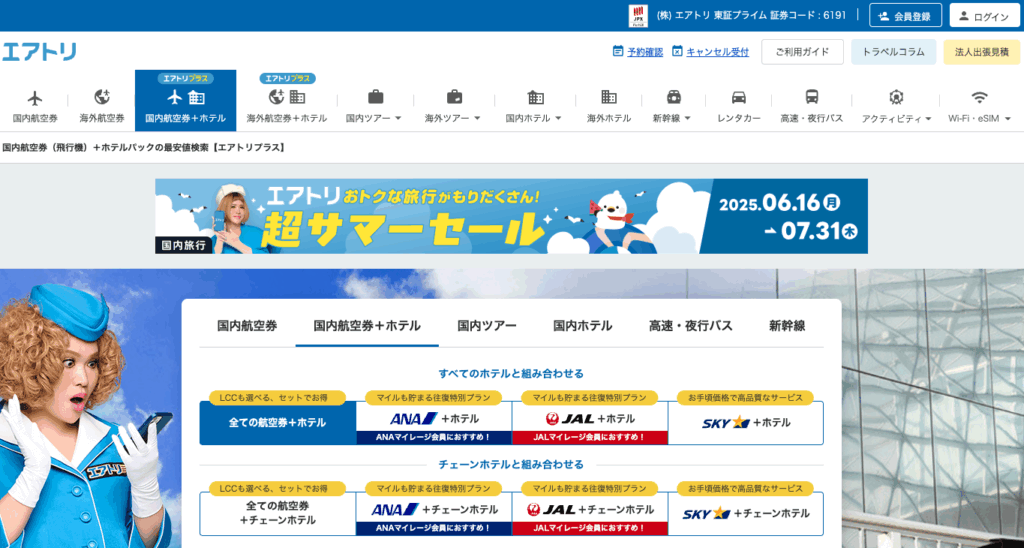
Task: Select the 国内航空券＋ホテル plane and building icon
Action: pyautogui.click(x=185, y=97)
